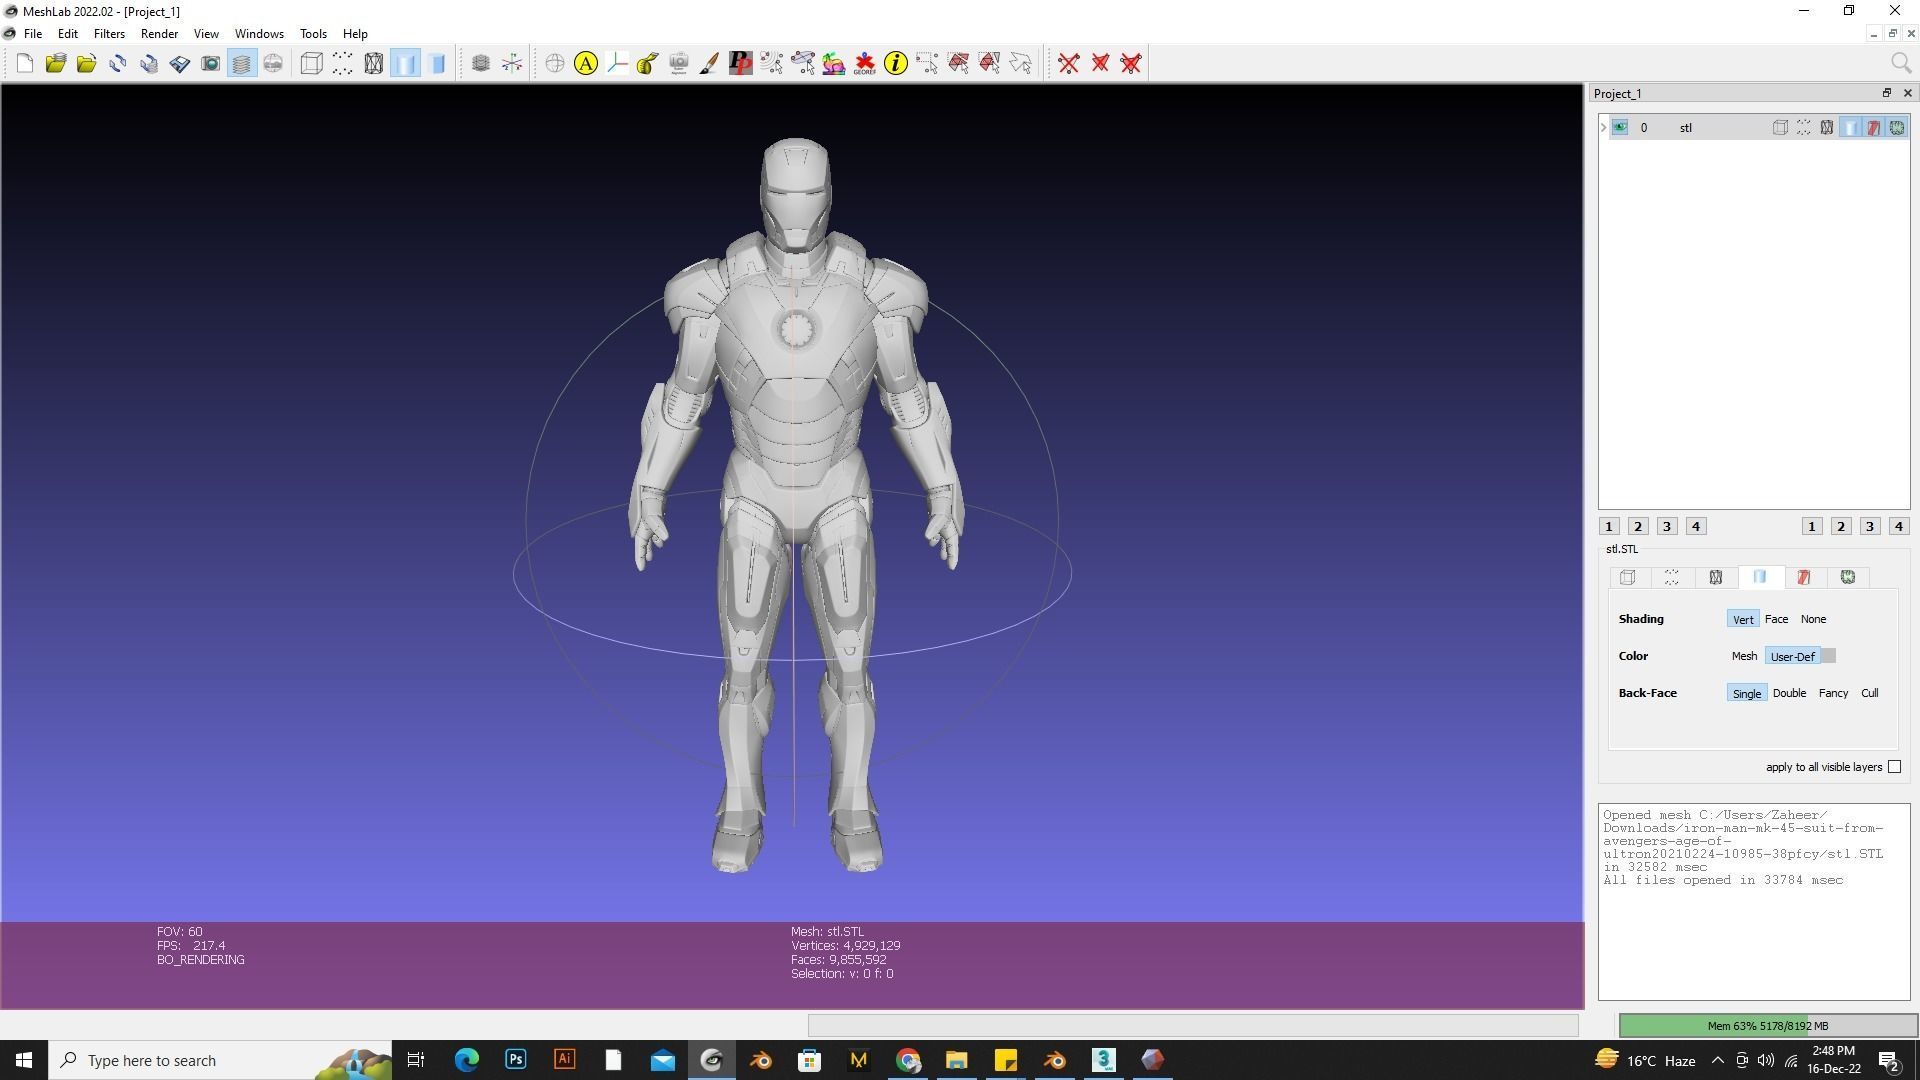The image size is (1920, 1080).
Task: Select the Quality Mapper bunny icon
Action: tap(834, 64)
